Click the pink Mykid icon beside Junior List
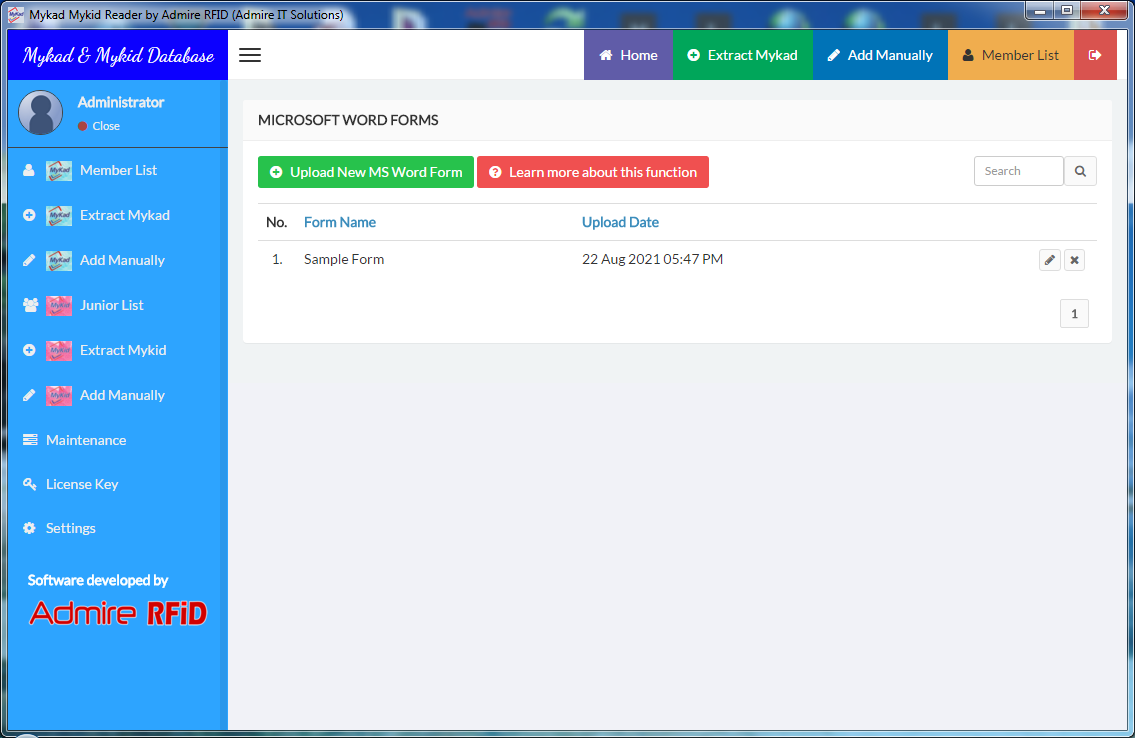 [59, 305]
